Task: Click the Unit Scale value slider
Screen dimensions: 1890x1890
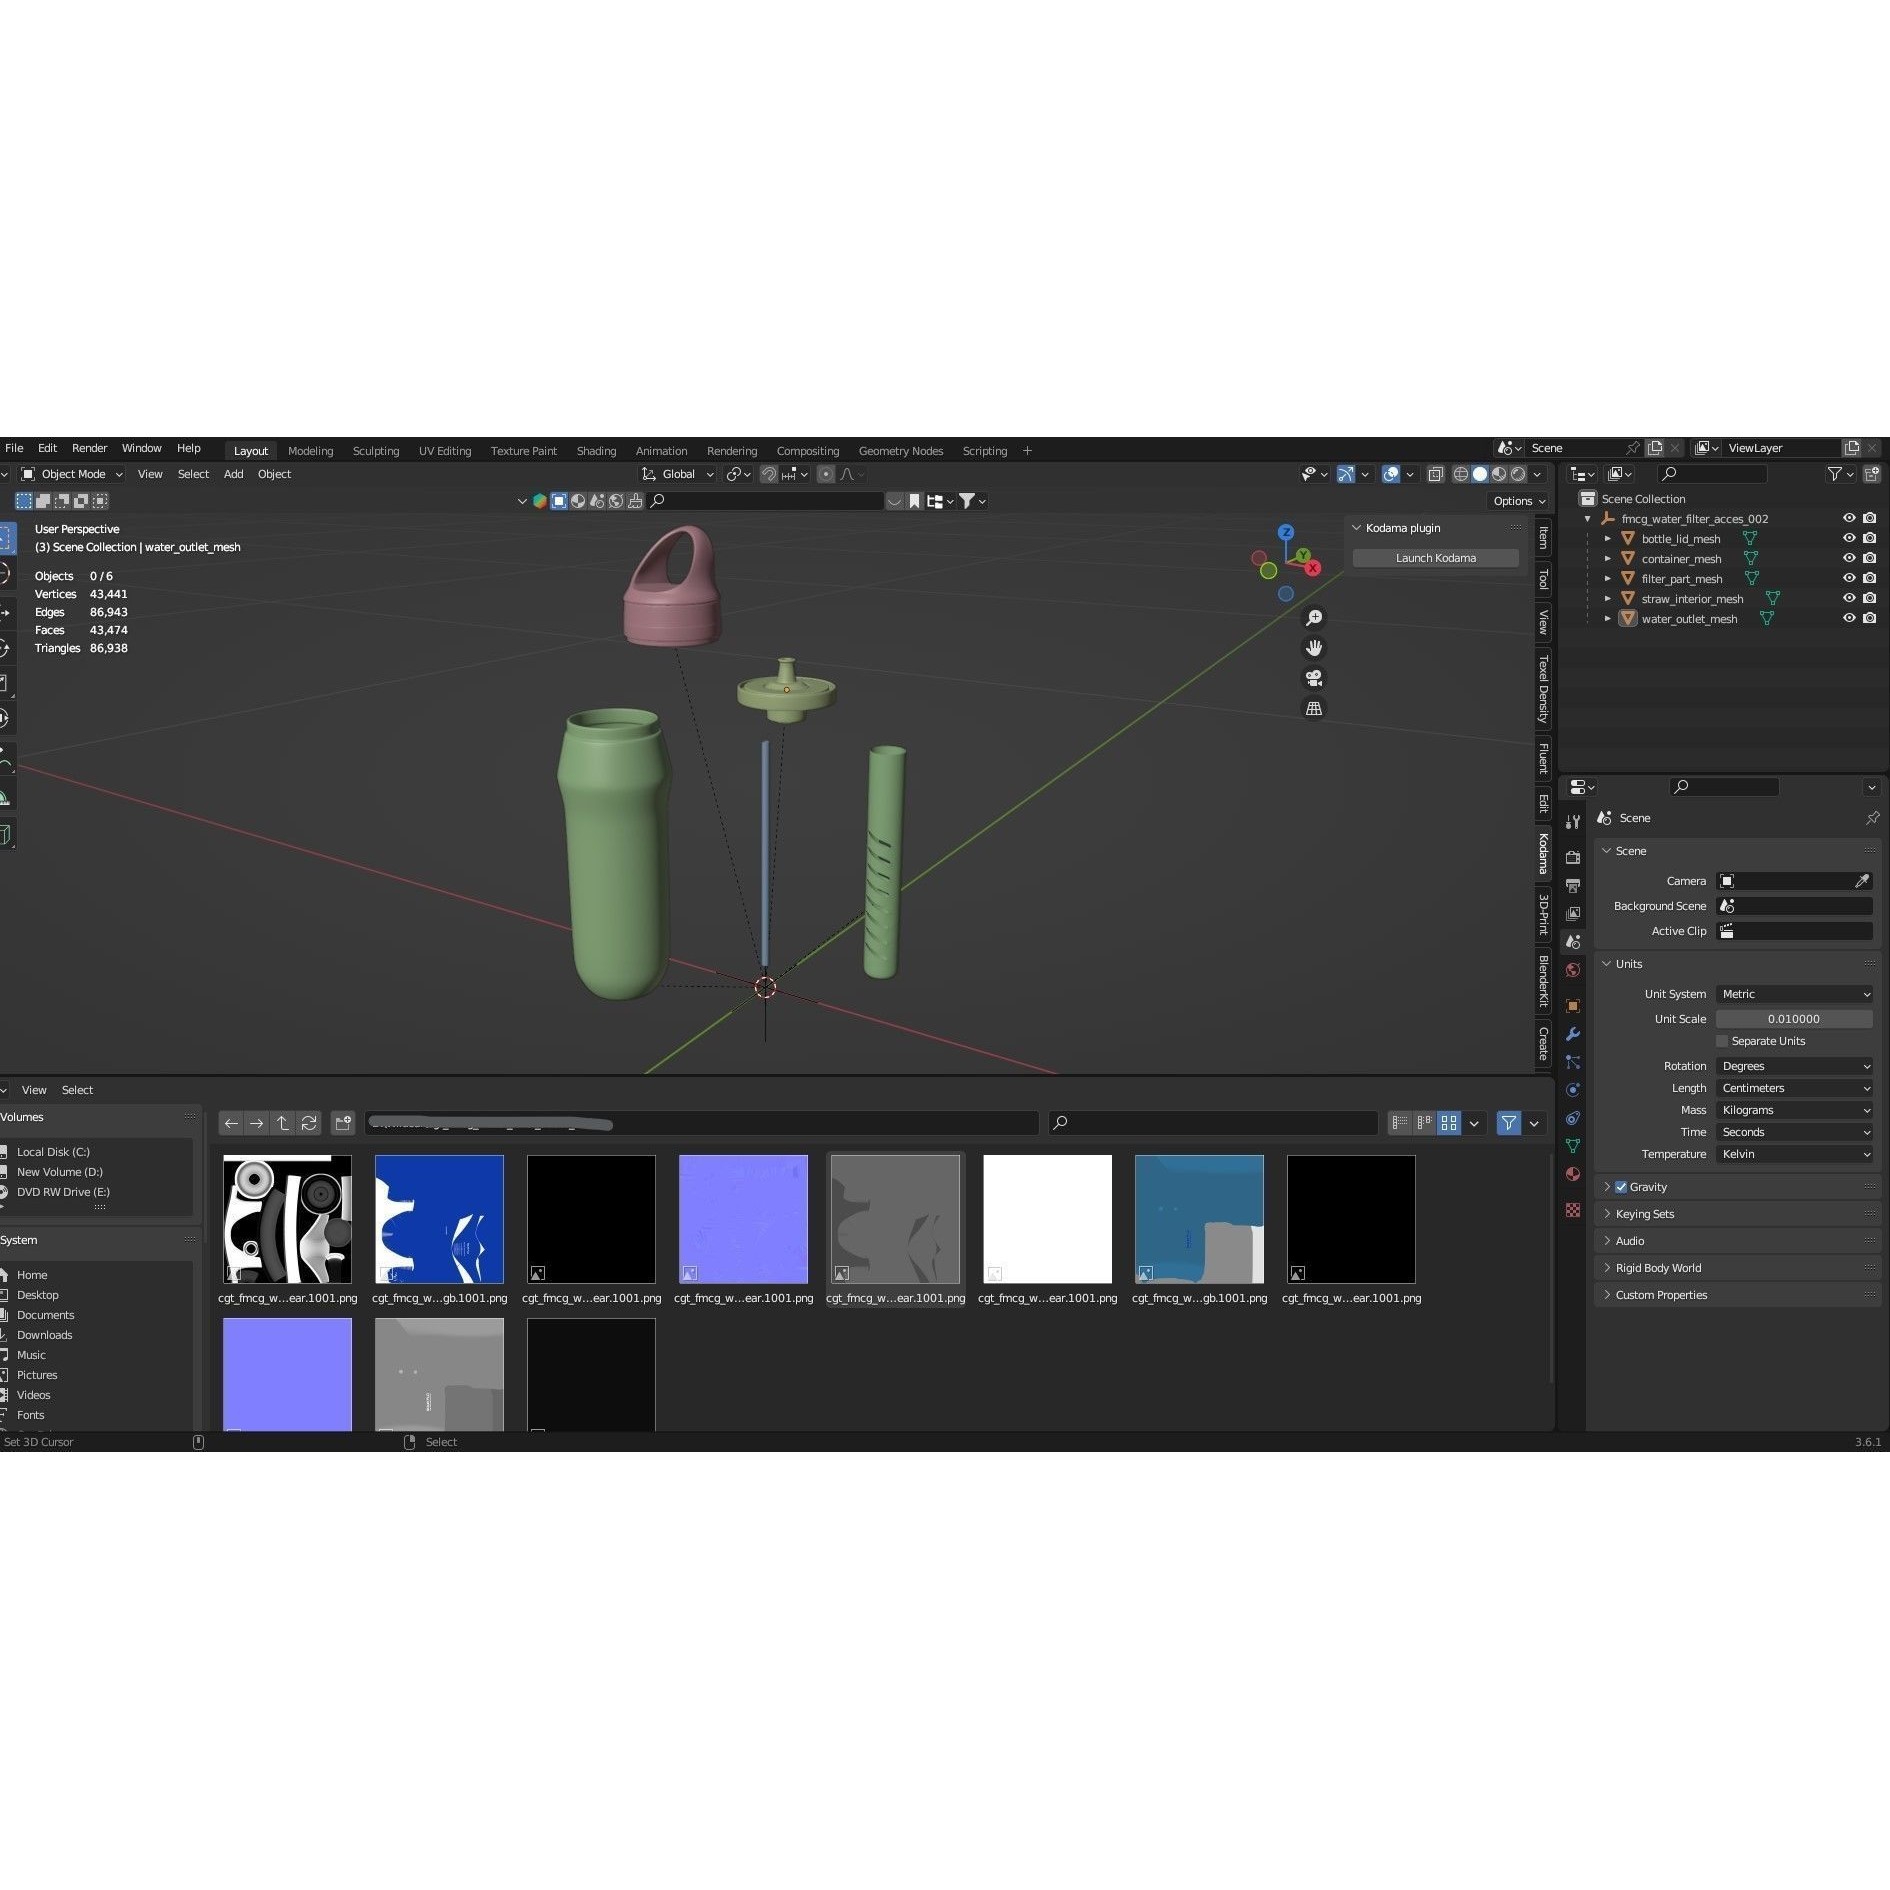Action: 1795,1018
